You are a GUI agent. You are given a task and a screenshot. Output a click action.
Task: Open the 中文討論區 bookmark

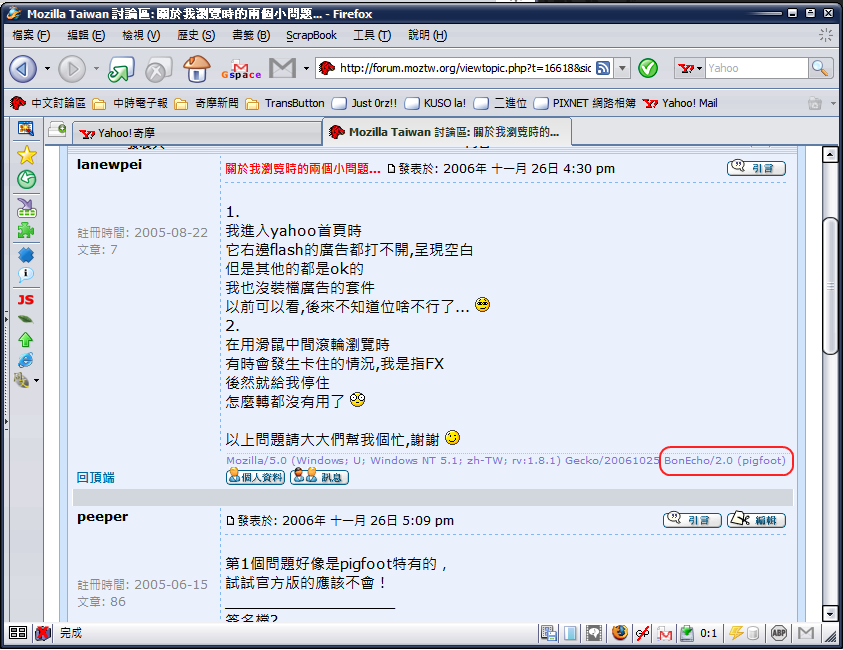click(x=48, y=103)
